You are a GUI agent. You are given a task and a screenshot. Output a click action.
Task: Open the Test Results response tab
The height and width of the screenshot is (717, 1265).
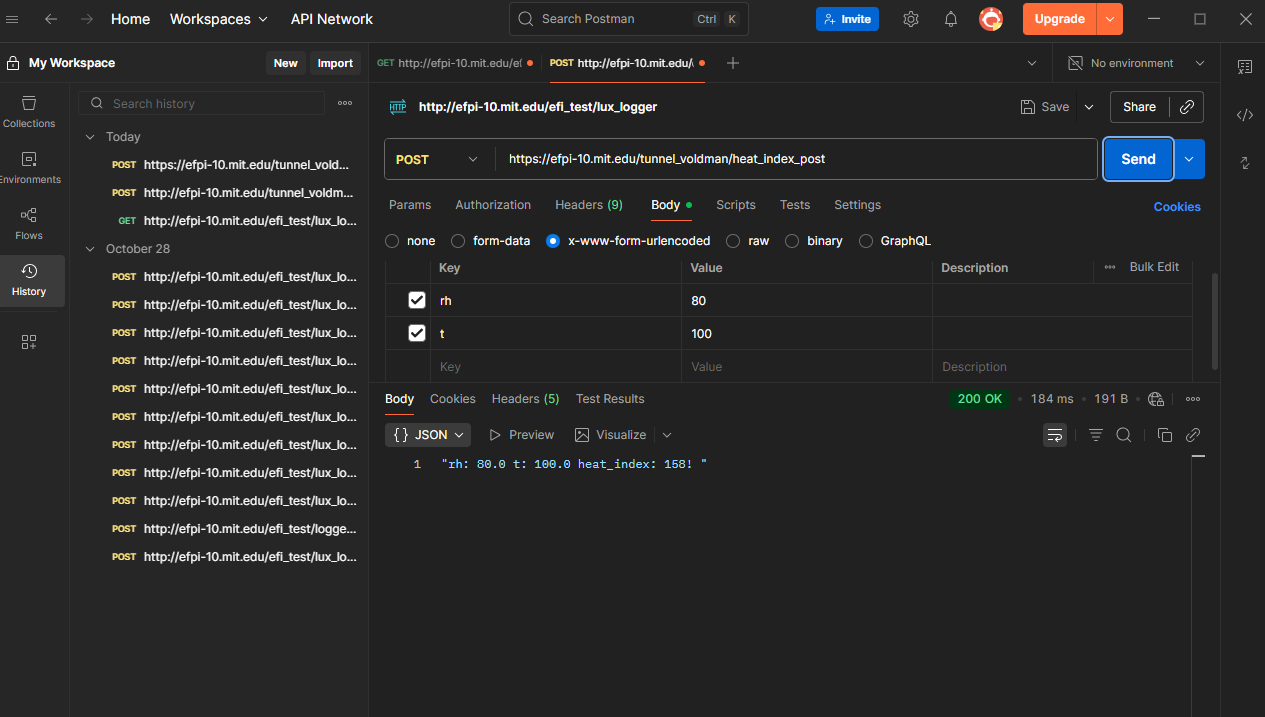coord(610,399)
